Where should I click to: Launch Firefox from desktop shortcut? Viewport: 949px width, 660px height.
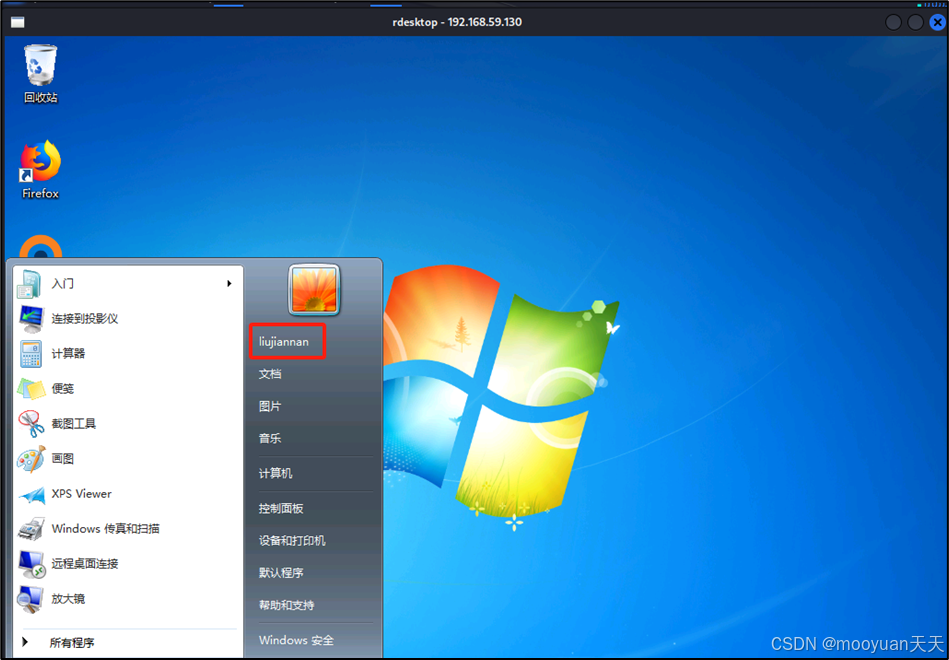(x=41, y=161)
